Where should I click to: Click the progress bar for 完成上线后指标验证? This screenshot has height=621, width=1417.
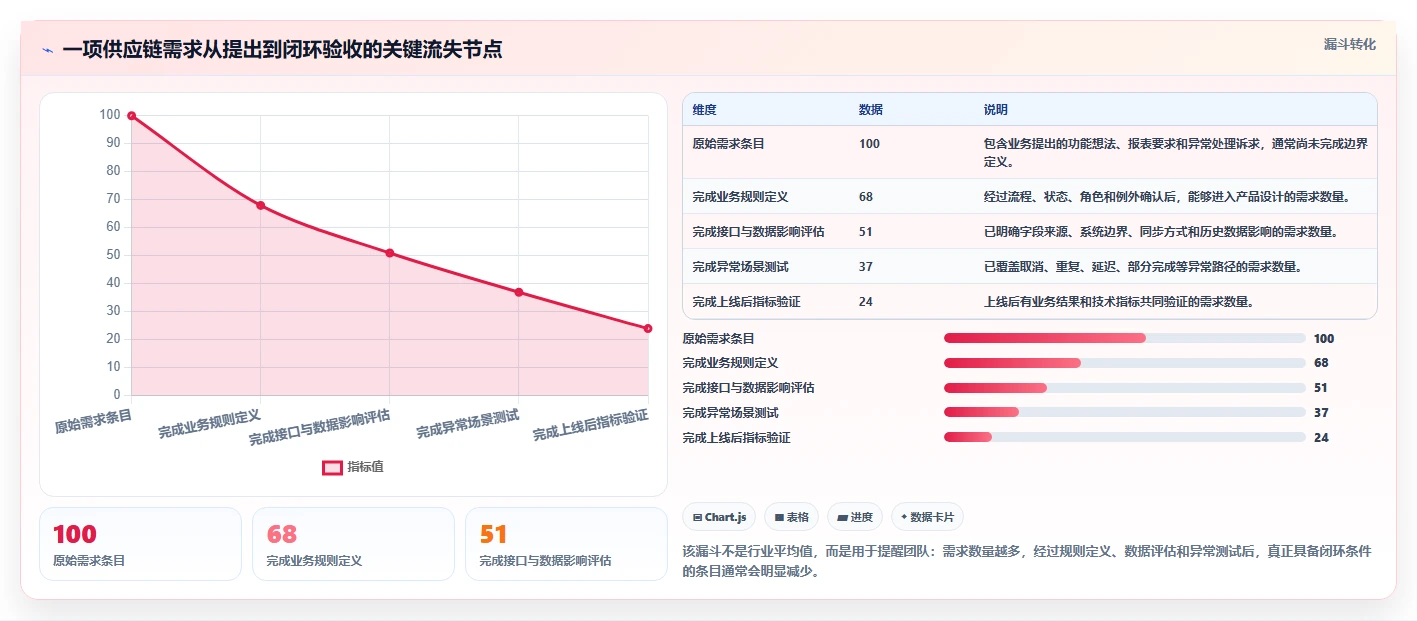(1125, 437)
